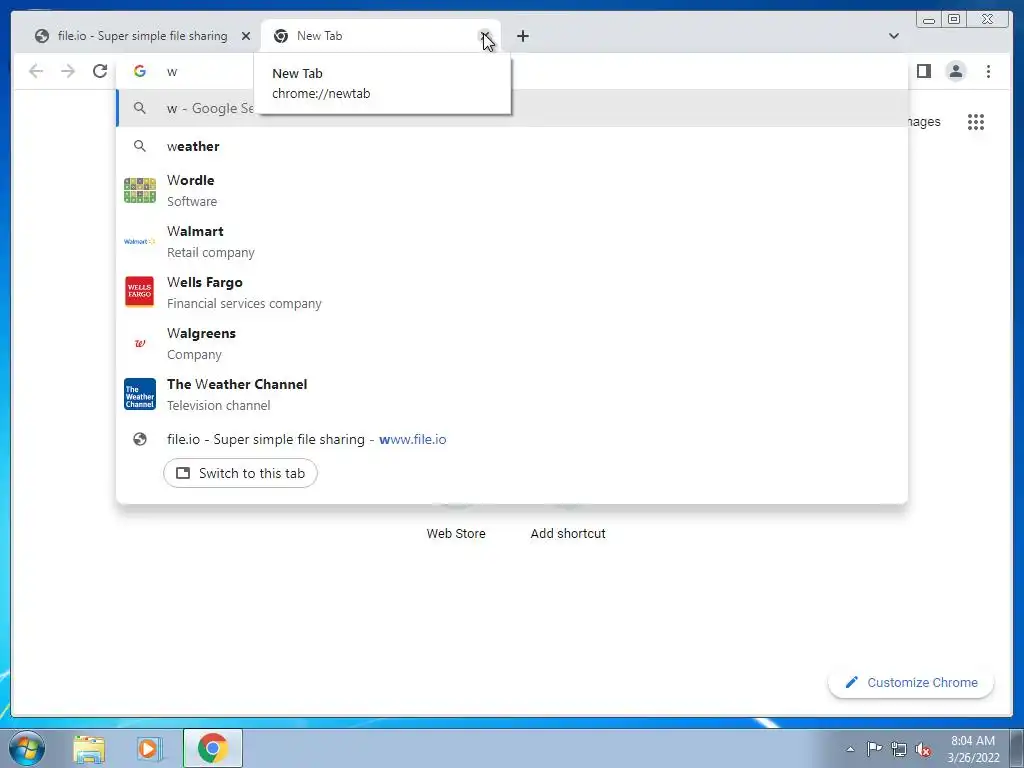Image resolution: width=1024 pixels, height=768 pixels.
Task: Open Windows Explorer from taskbar
Action: pos(89,749)
